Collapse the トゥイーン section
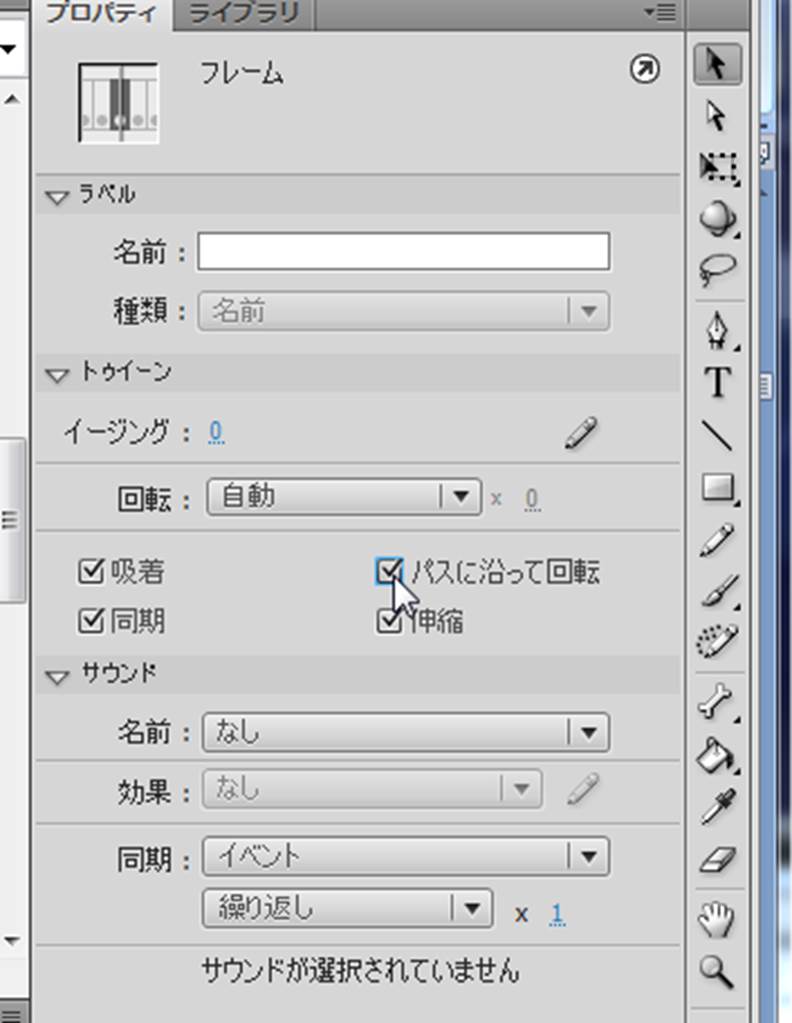The width and height of the screenshot is (792, 1023). (x=56, y=374)
